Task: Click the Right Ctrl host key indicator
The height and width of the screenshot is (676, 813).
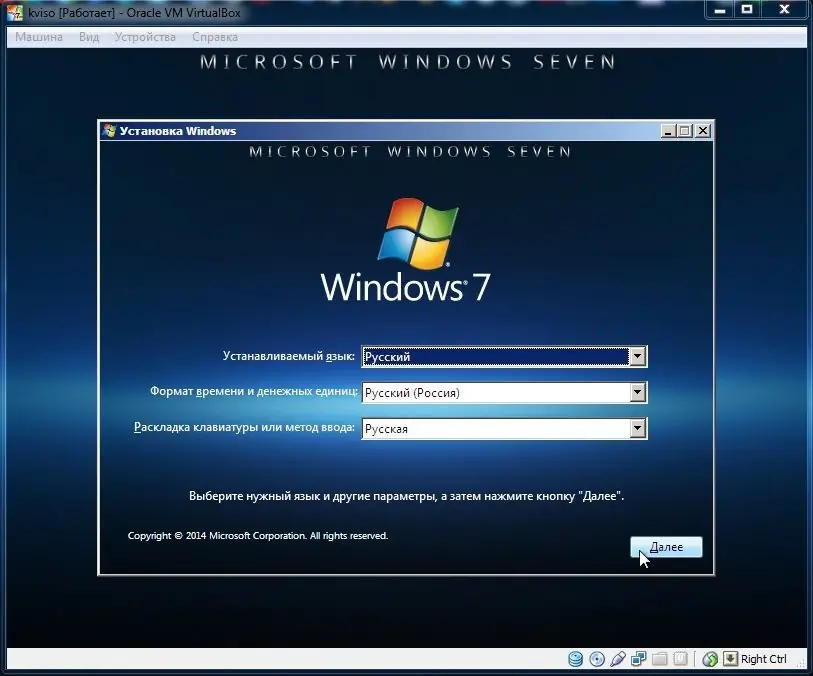Action: point(762,659)
